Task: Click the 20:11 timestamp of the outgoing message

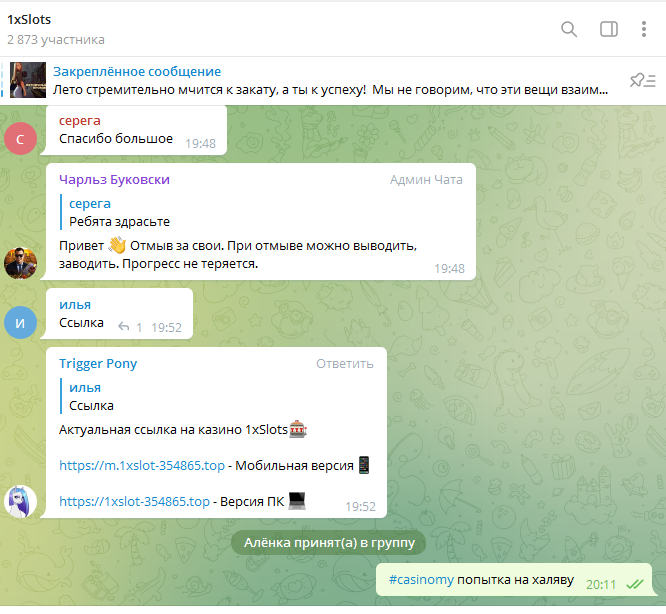Action: point(601,585)
